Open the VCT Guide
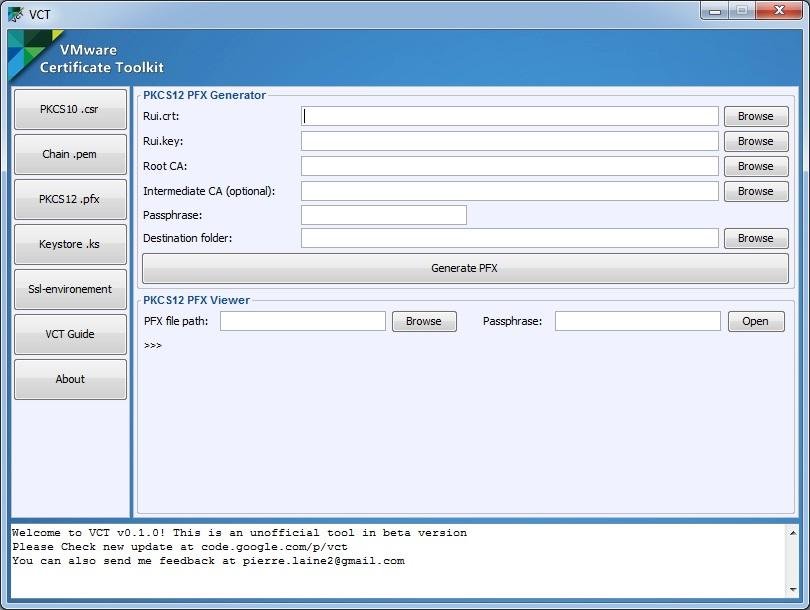Image resolution: width=810 pixels, height=610 pixels. click(x=70, y=334)
